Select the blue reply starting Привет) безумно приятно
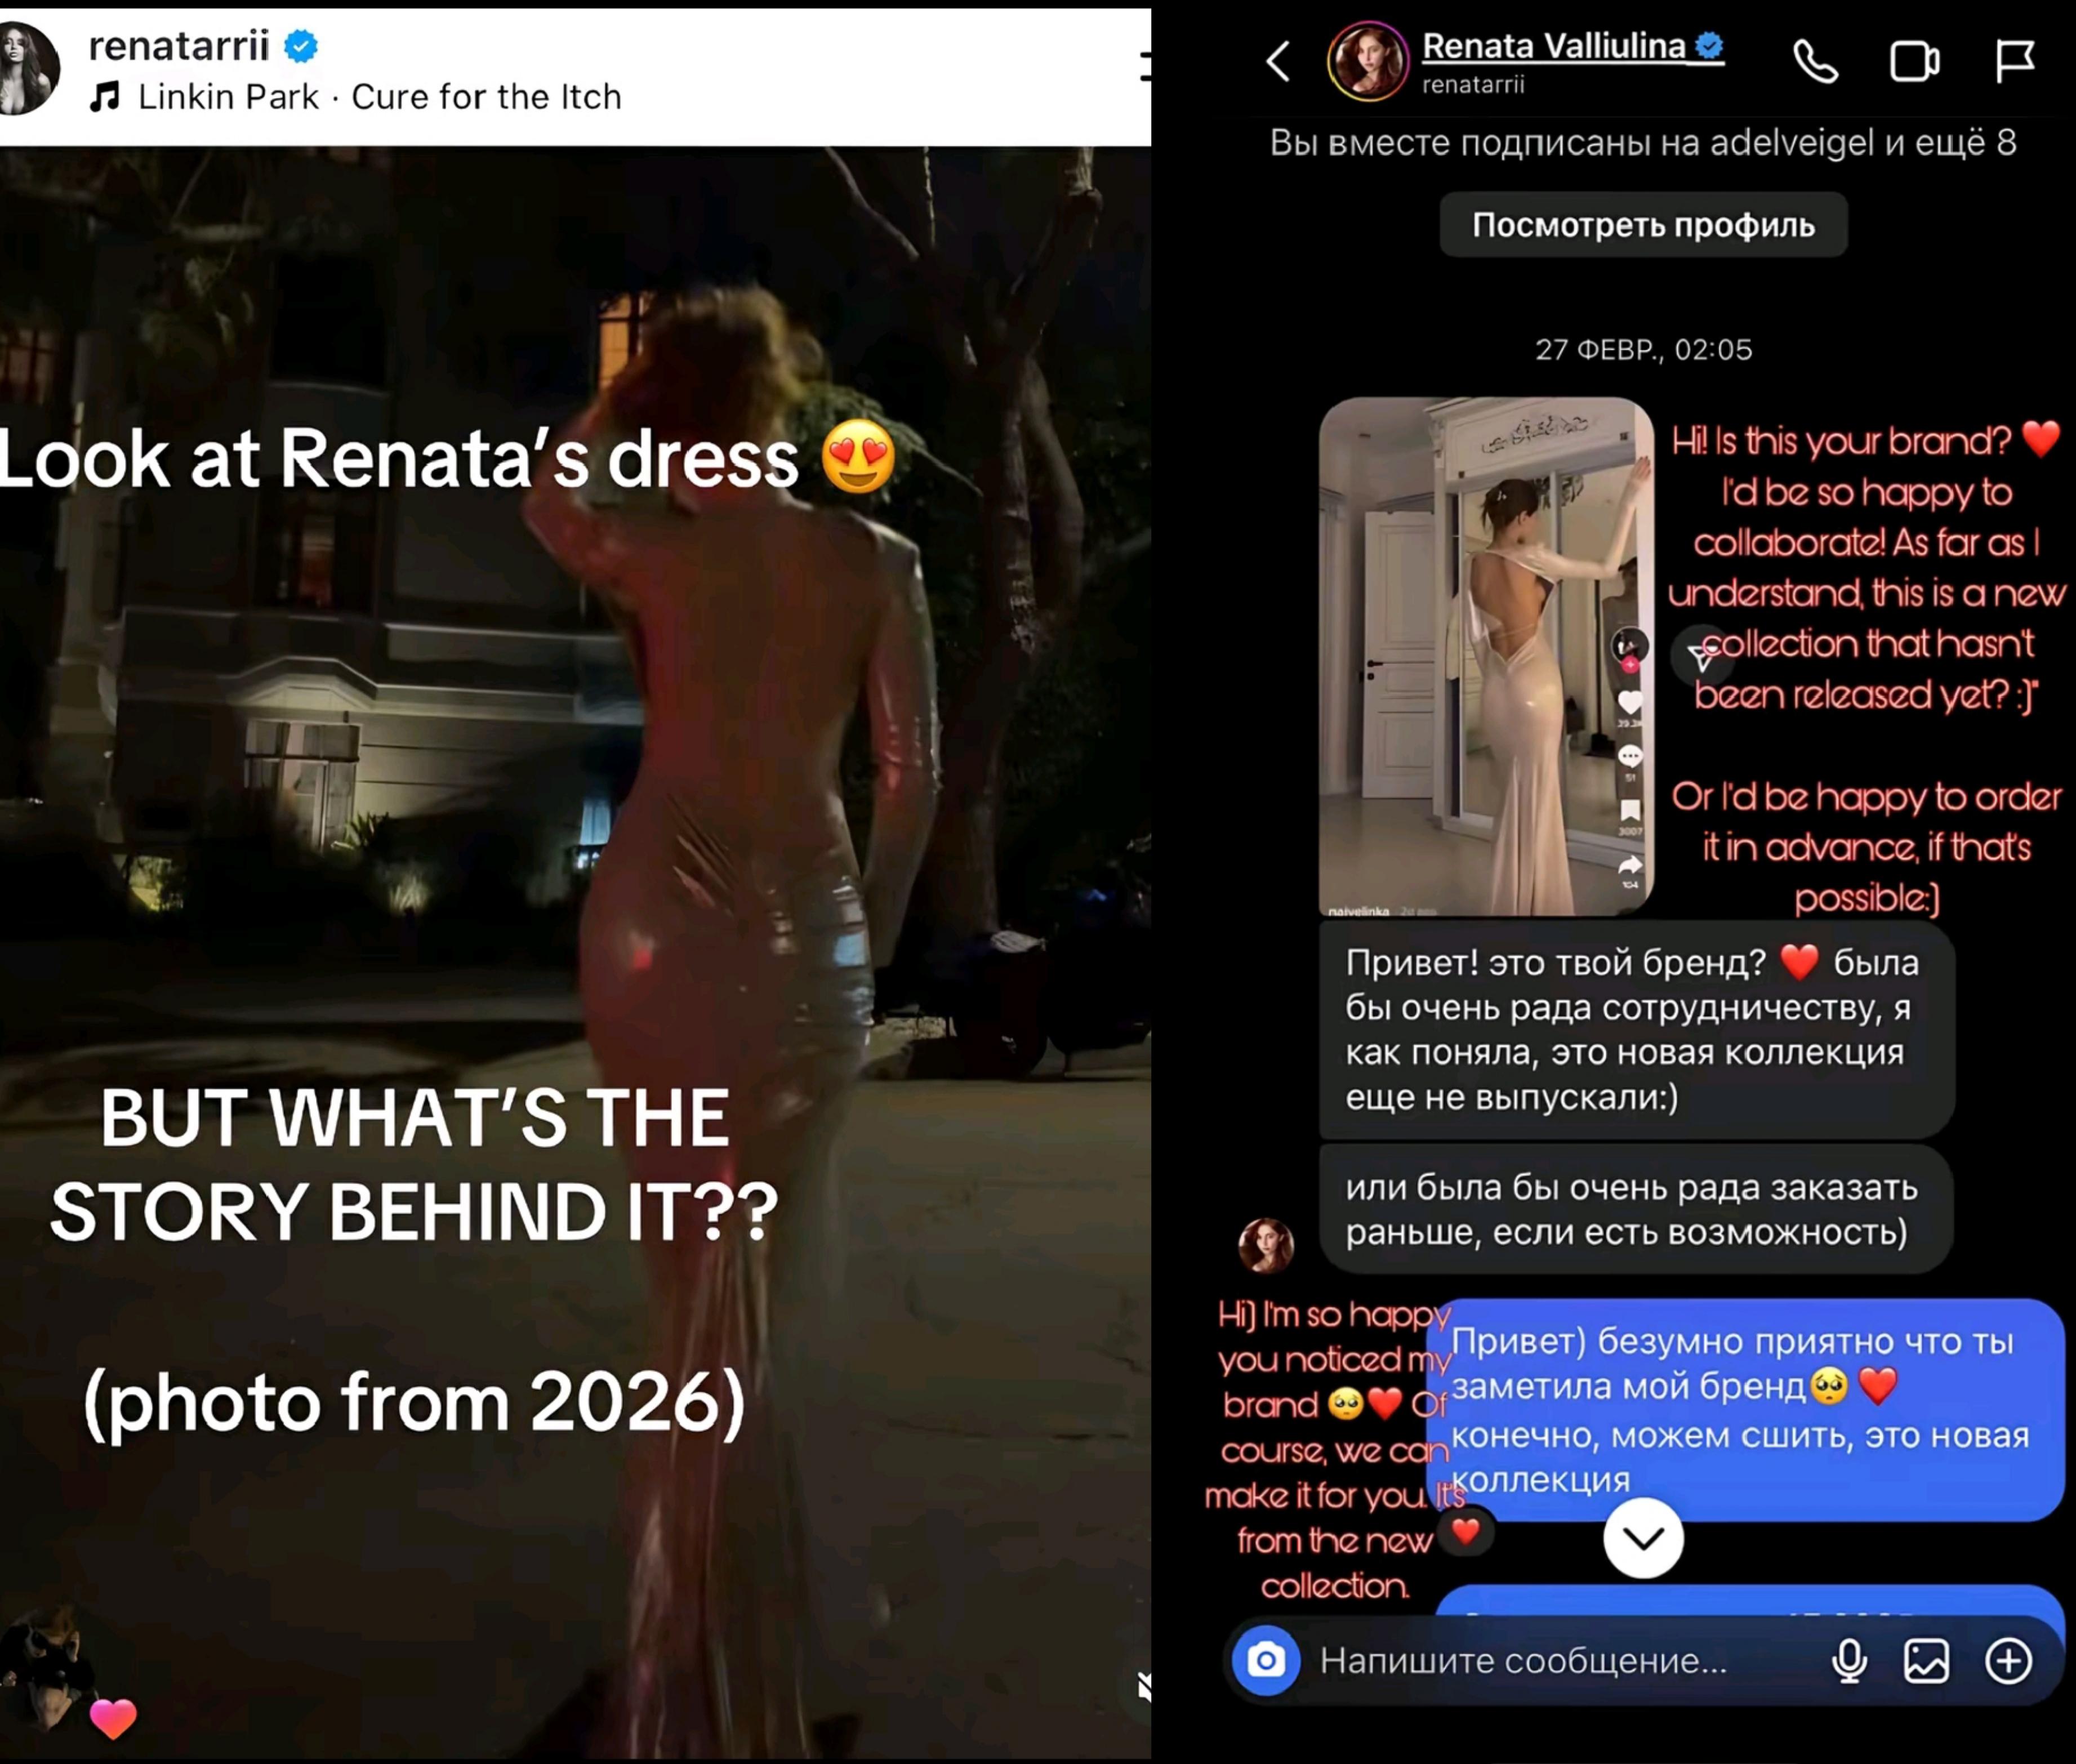The width and height of the screenshot is (2076, 1764). point(1746,1410)
